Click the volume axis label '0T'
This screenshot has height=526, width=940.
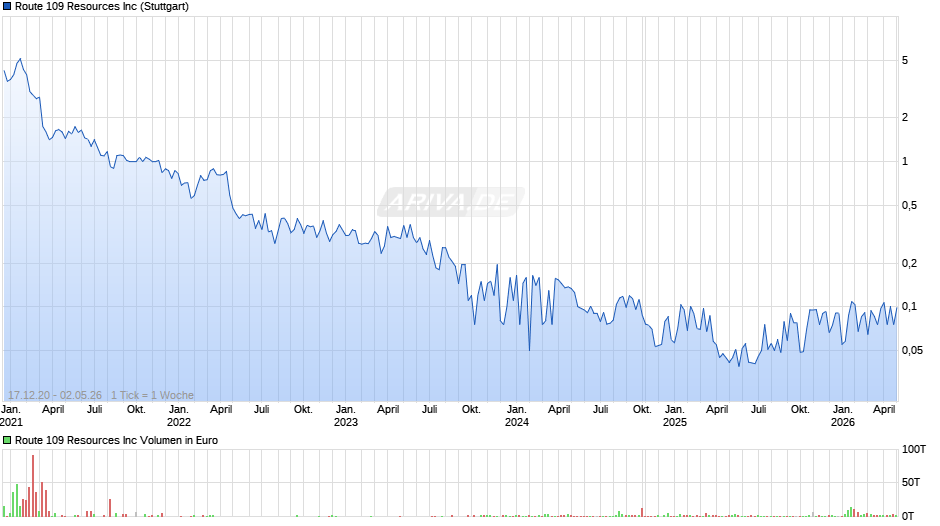pos(908,516)
